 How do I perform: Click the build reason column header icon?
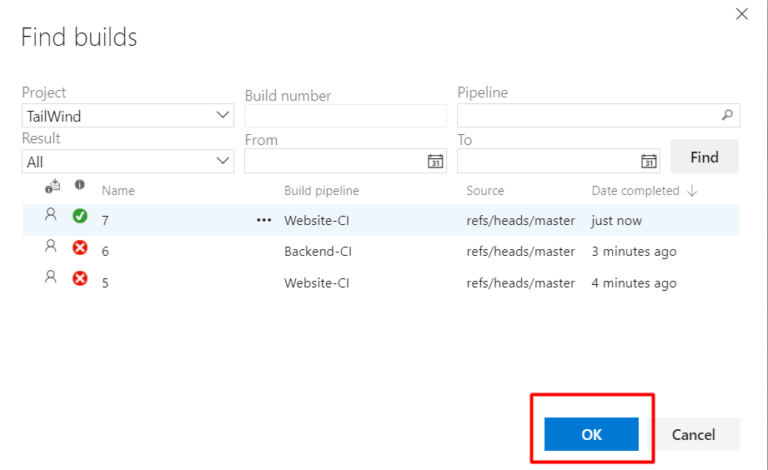tap(53, 186)
